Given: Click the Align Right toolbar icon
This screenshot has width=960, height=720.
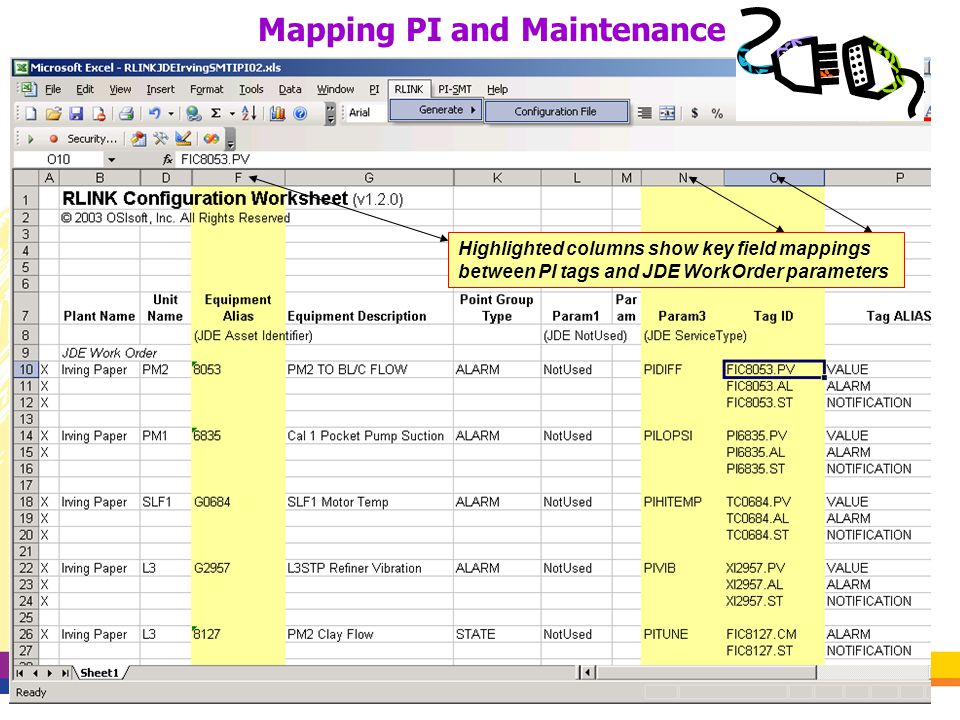Looking at the screenshot, I should tap(644, 113).
